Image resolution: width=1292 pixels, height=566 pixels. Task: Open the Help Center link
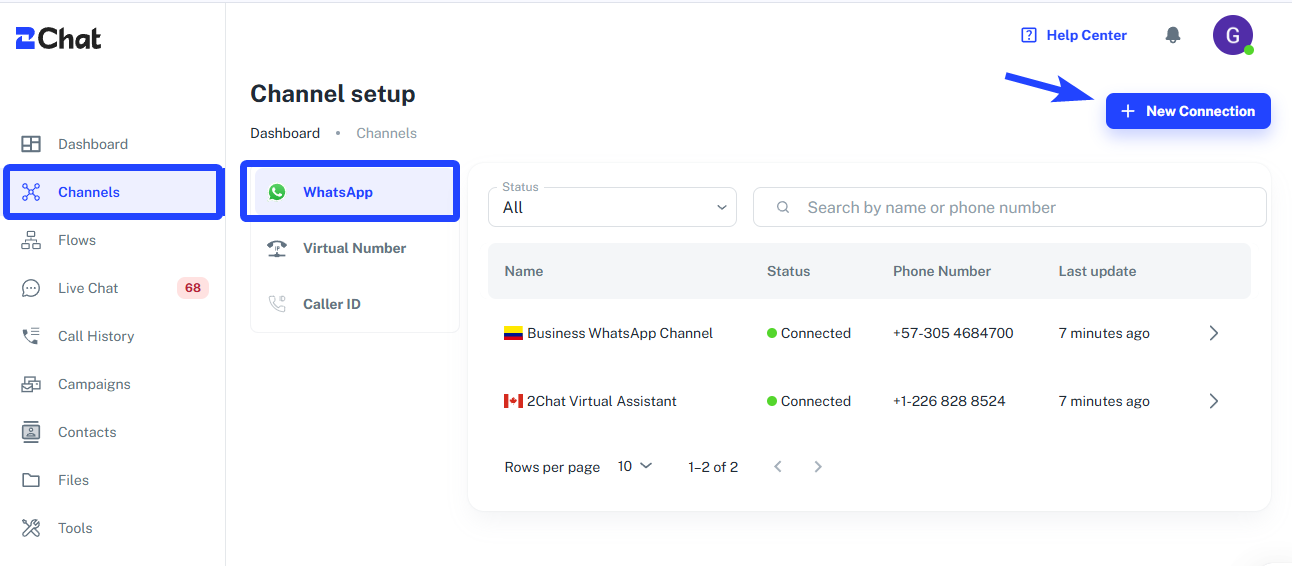tap(1074, 35)
